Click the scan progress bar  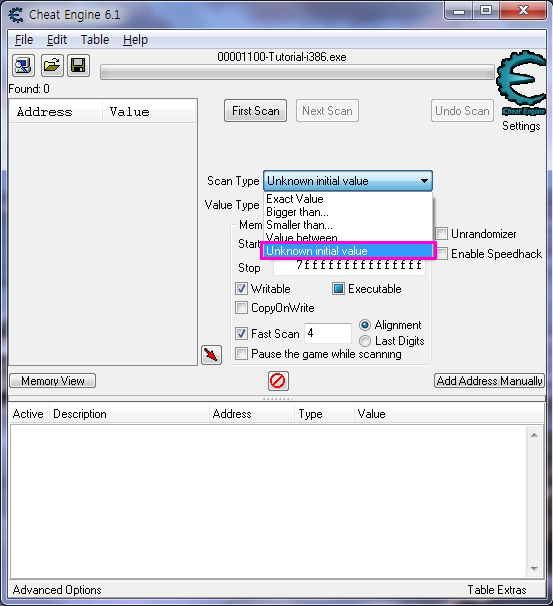pos(297,72)
